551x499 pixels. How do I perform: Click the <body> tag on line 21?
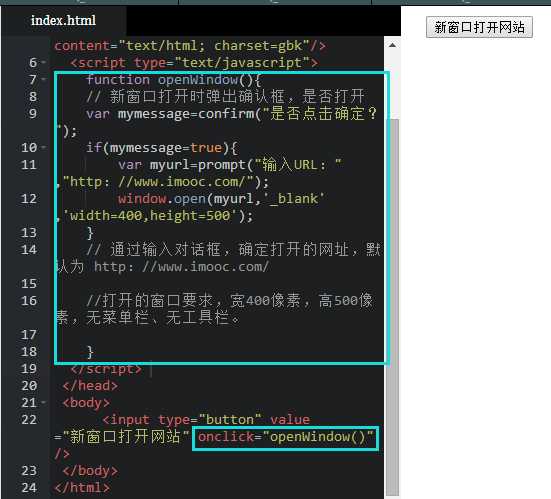pos(86,403)
